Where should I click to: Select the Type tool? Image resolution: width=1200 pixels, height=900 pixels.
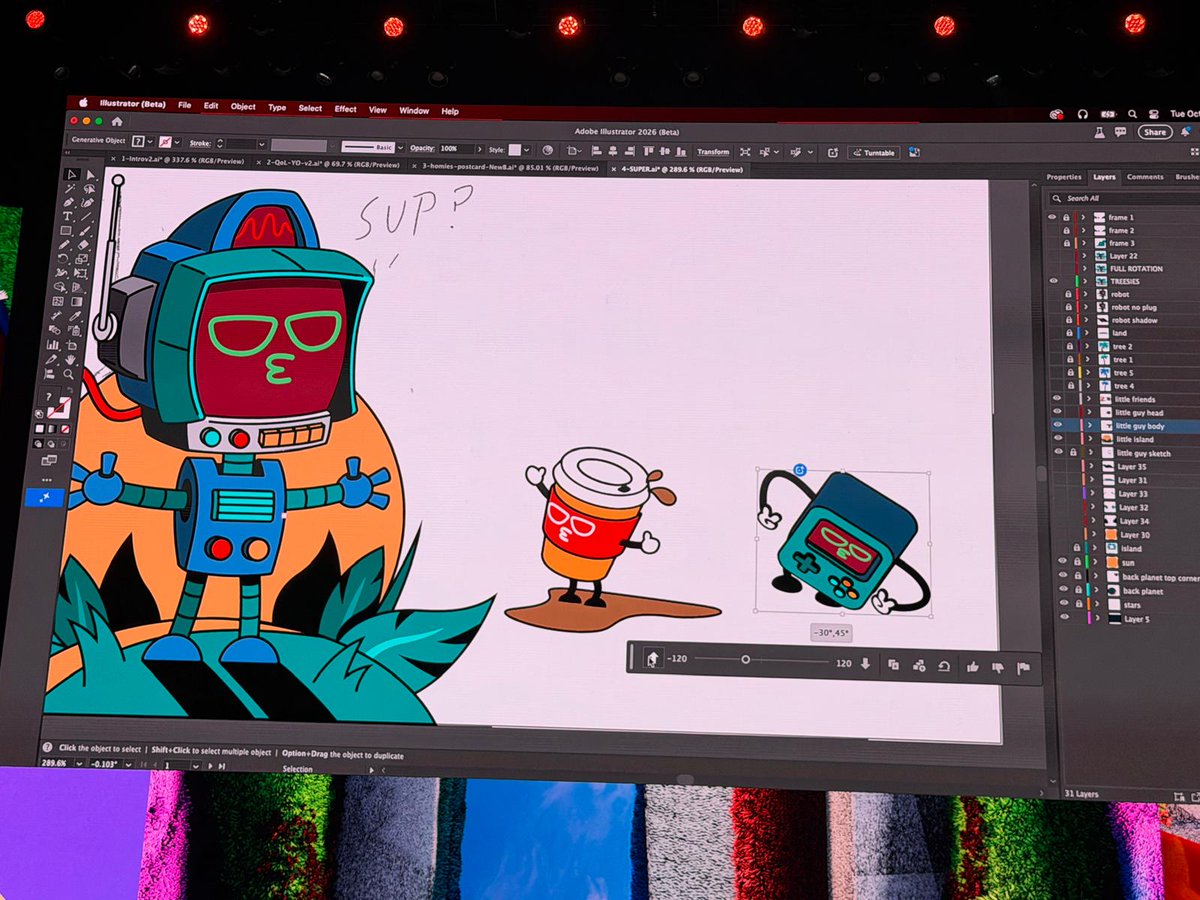68,218
